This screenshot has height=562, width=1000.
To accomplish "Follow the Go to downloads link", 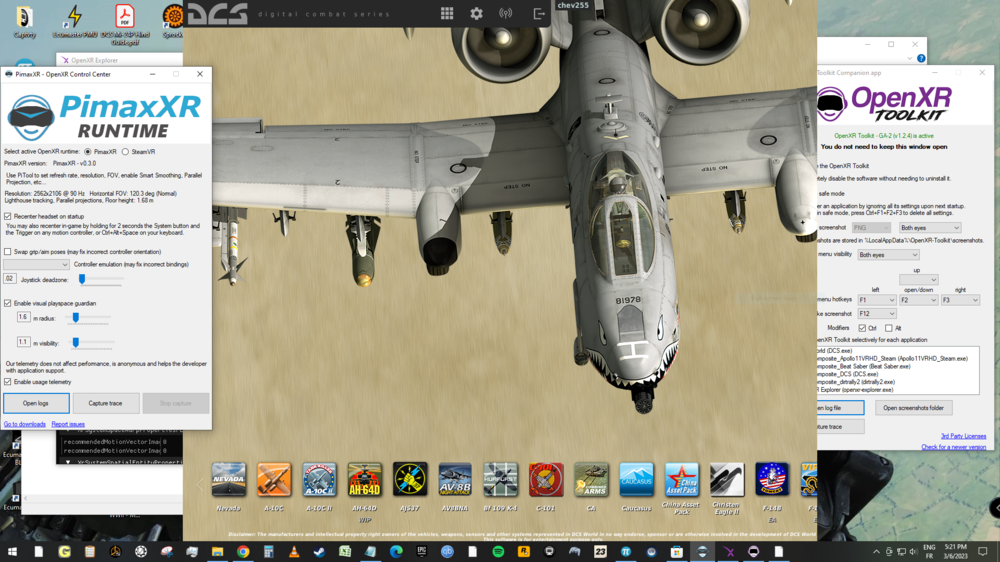I will 24,424.
